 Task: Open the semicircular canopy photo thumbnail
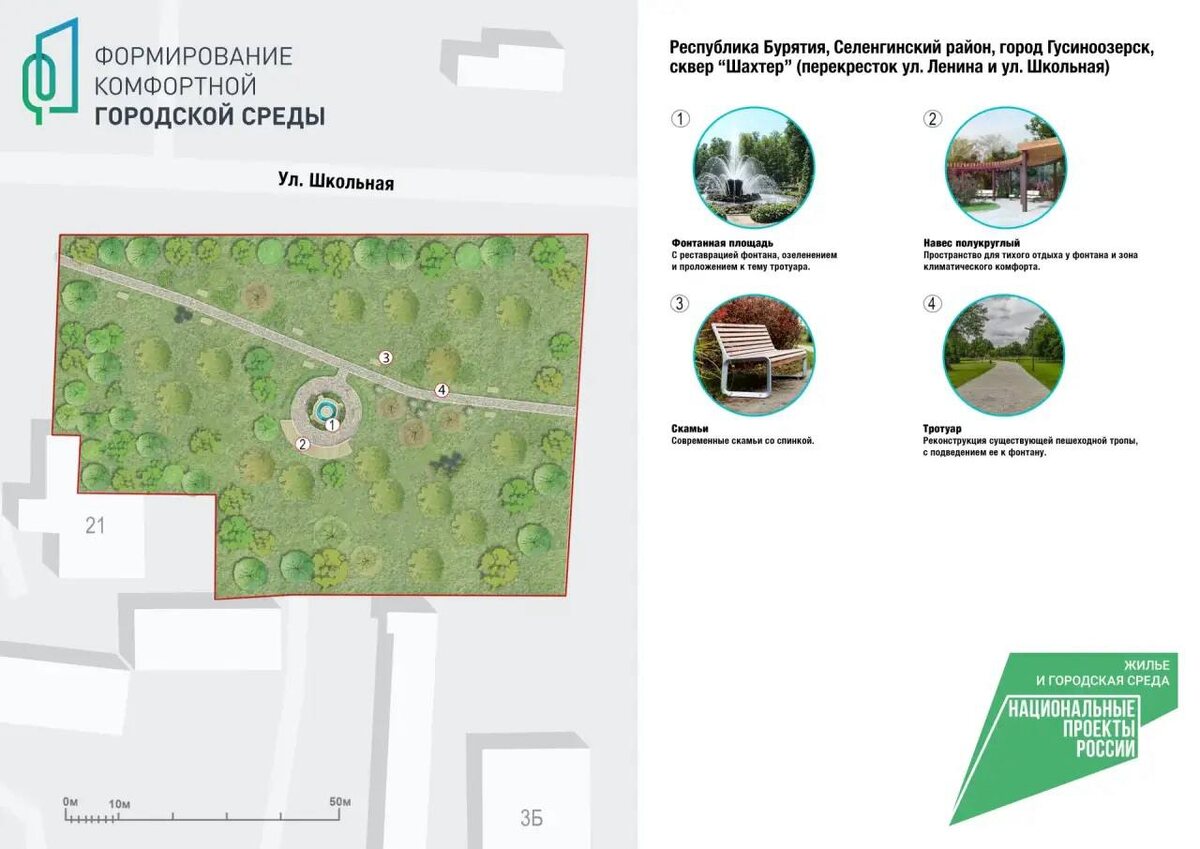tap(1005, 168)
